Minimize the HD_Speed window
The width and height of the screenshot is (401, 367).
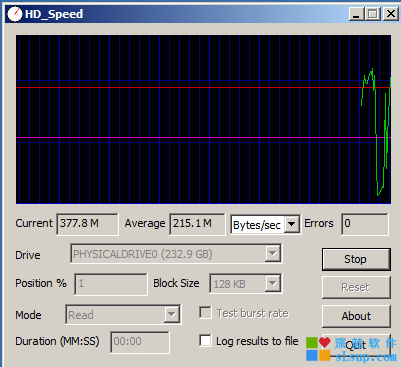356,14
